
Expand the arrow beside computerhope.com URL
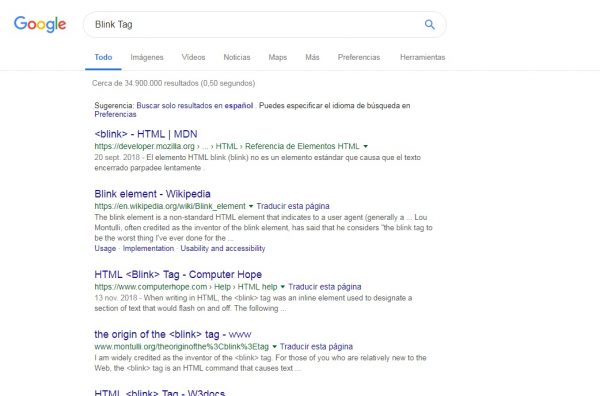pos(283,287)
